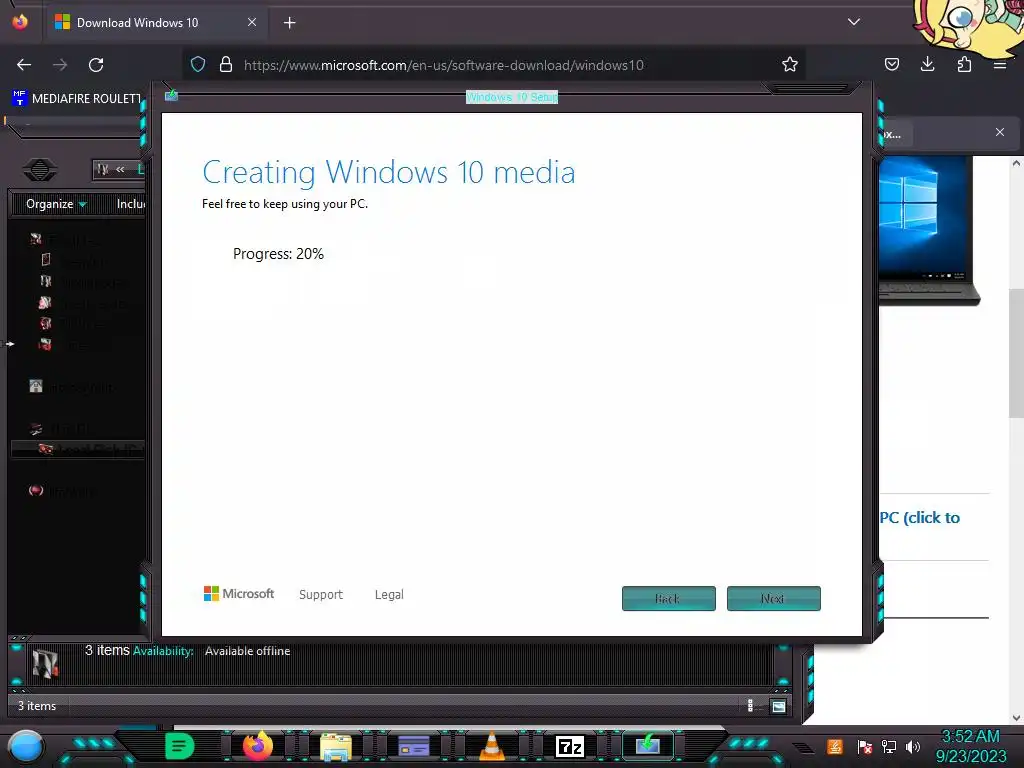Open the tracking protection shield icon
This screenshot has width=1024, height=768.
tap(198, 65)
